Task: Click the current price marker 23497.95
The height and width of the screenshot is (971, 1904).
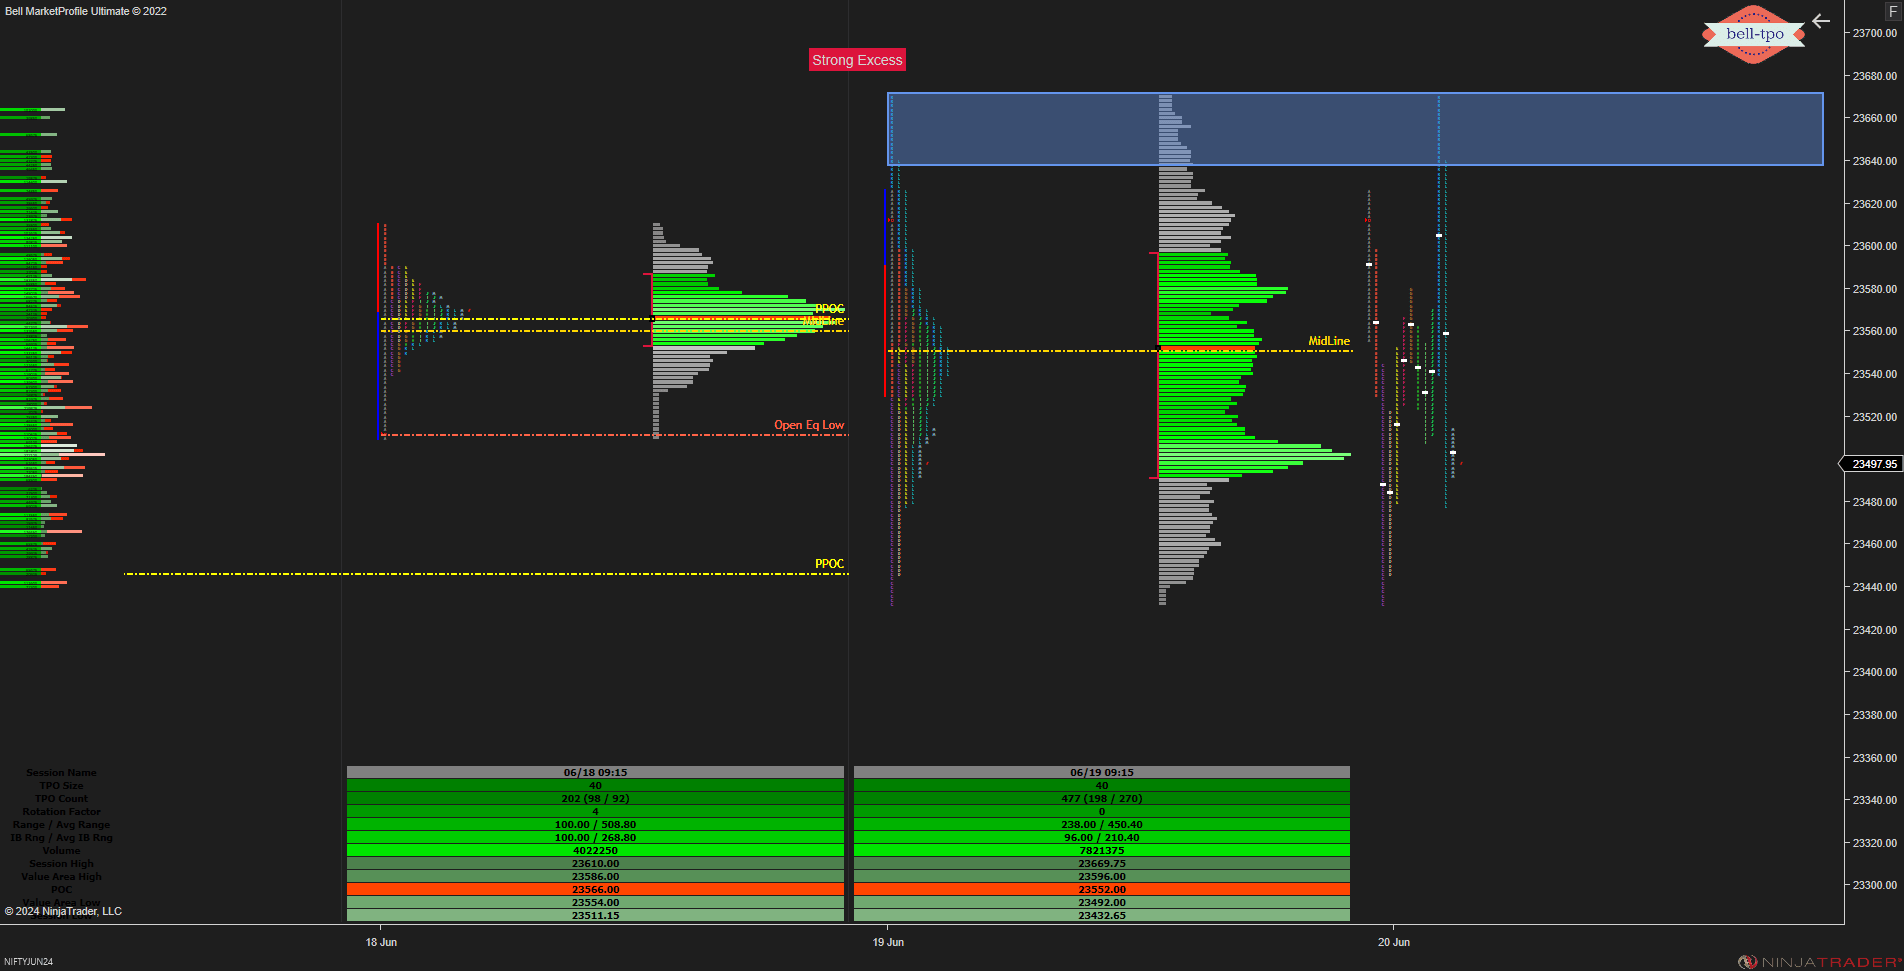Action: coord(1873,464)
